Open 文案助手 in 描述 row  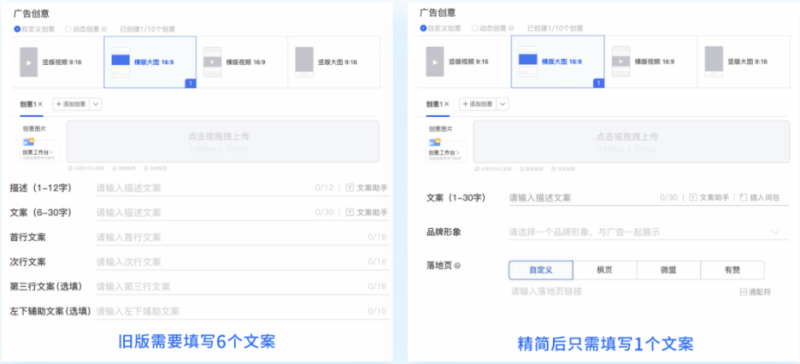(x=367, y=188)
